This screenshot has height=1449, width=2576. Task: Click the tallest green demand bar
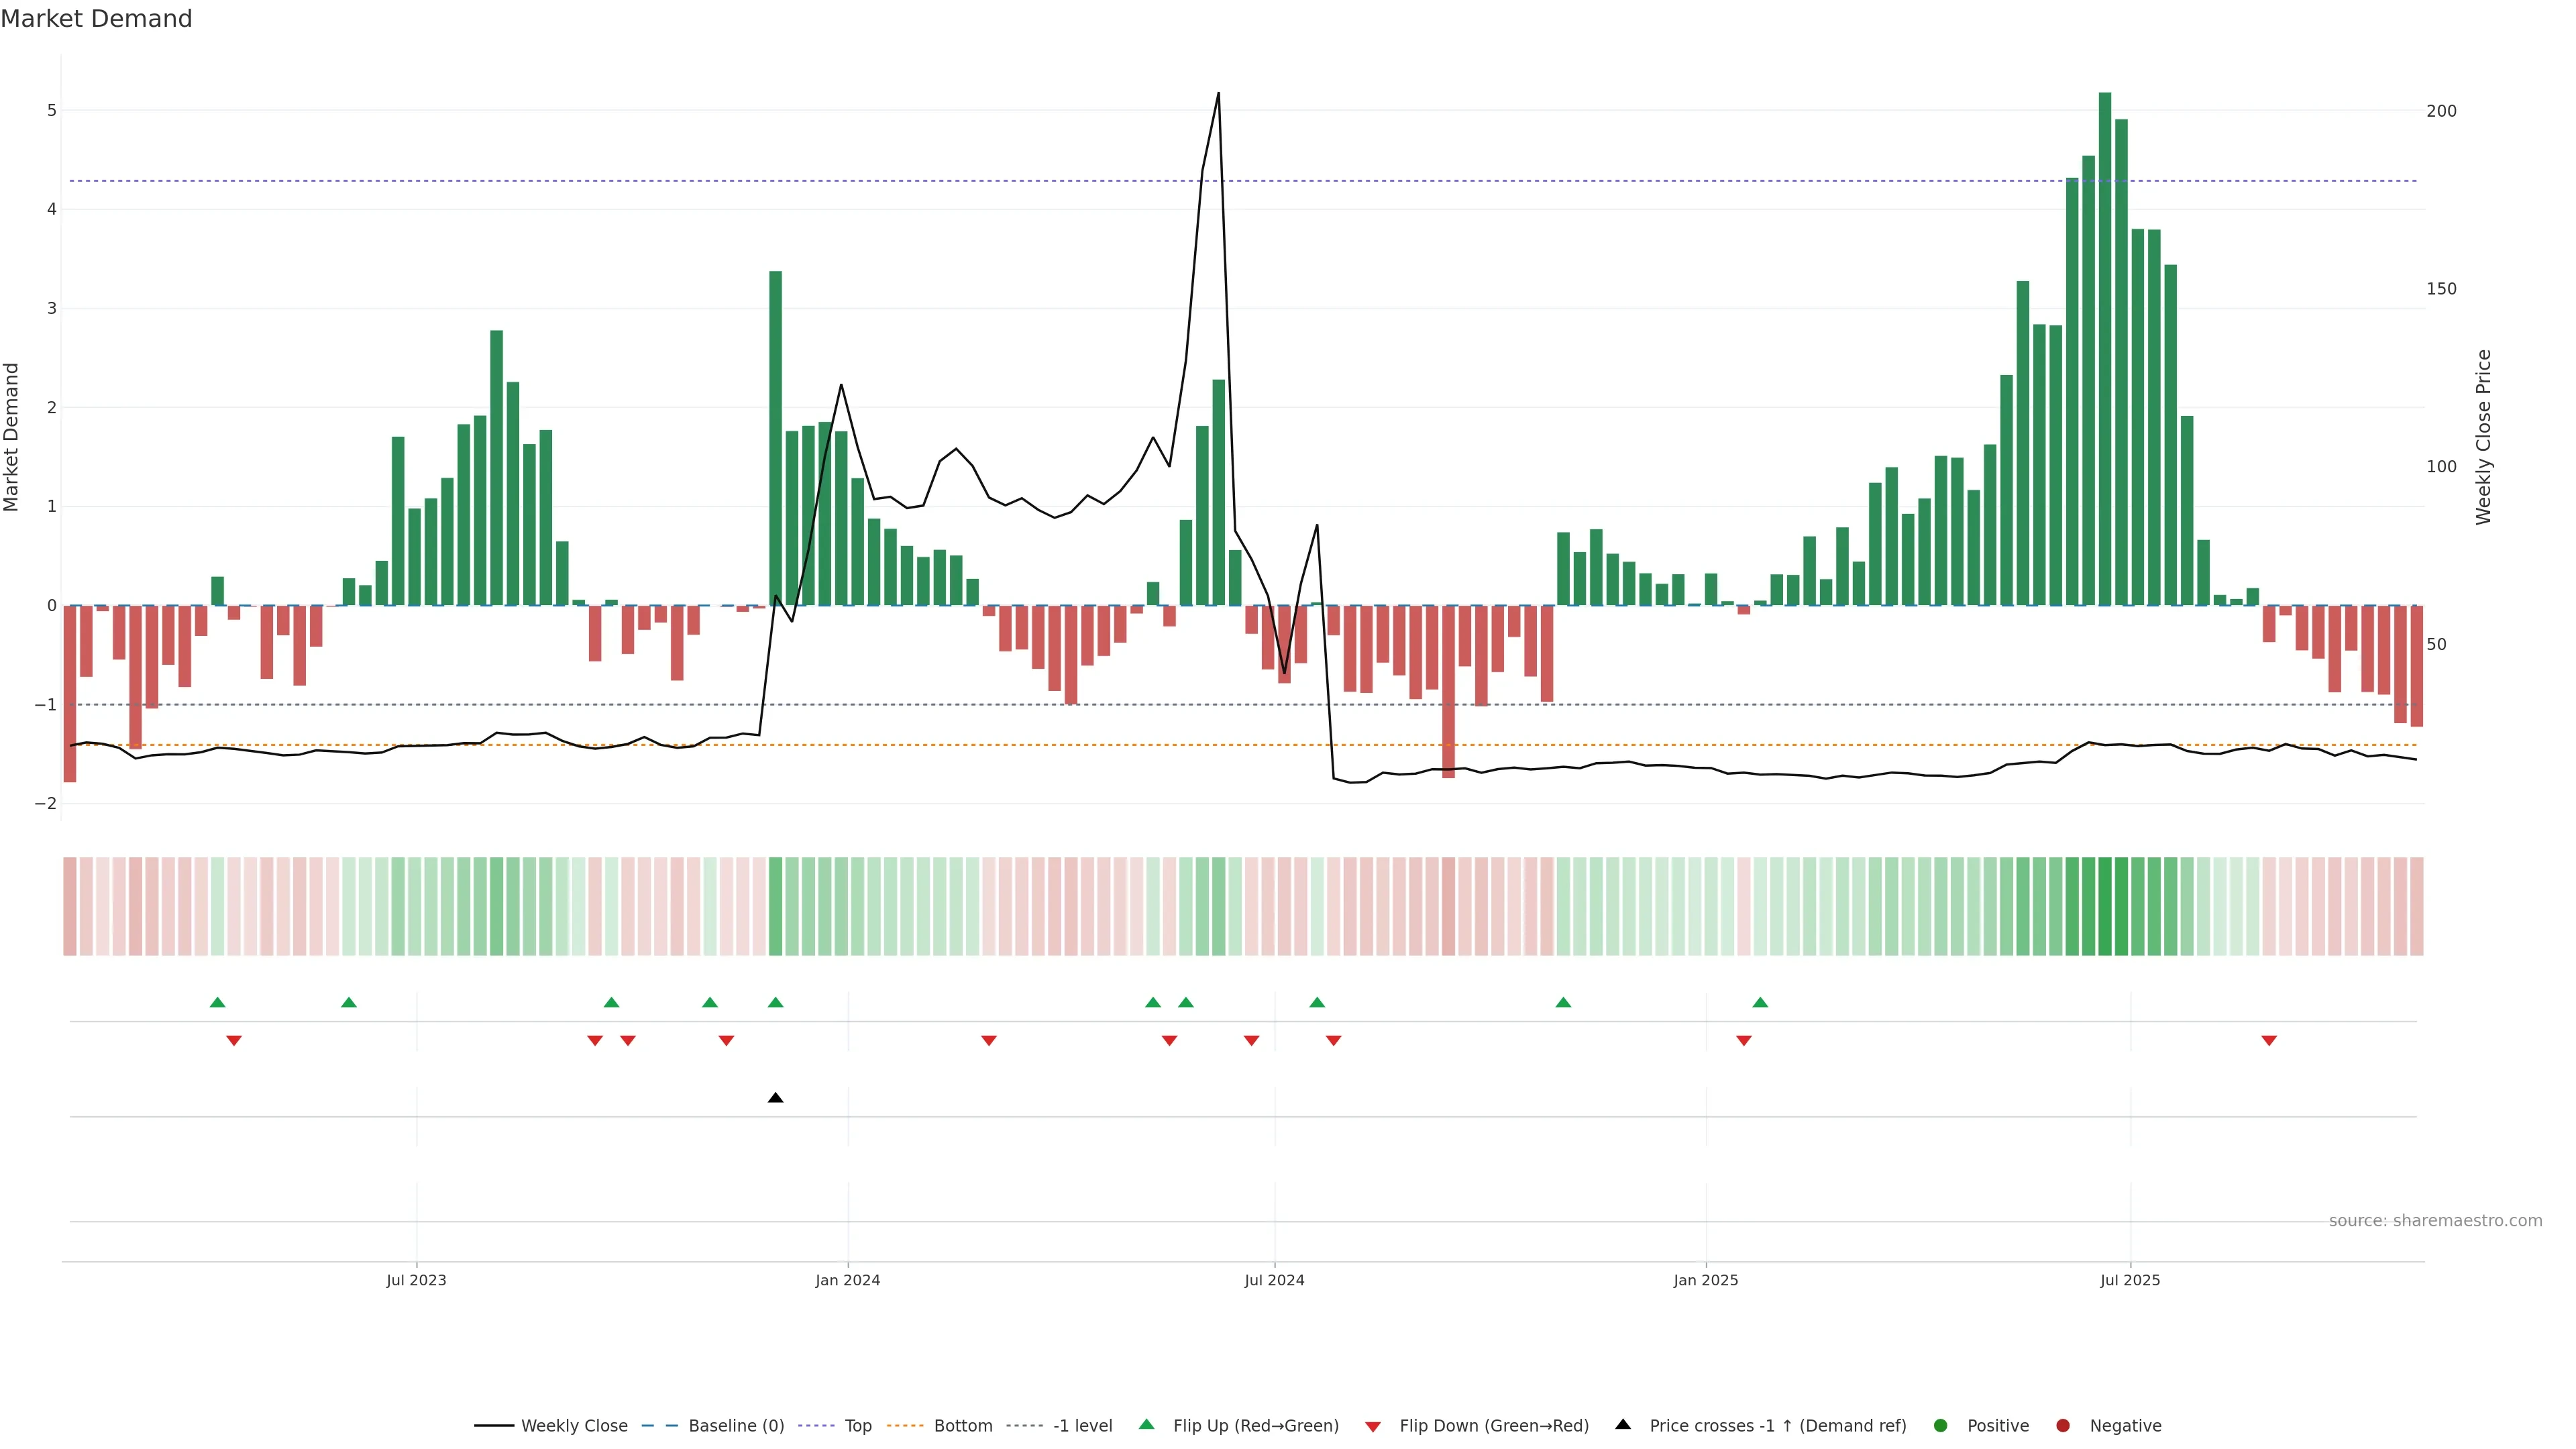pyautogui.click(x=2104, y=350)
